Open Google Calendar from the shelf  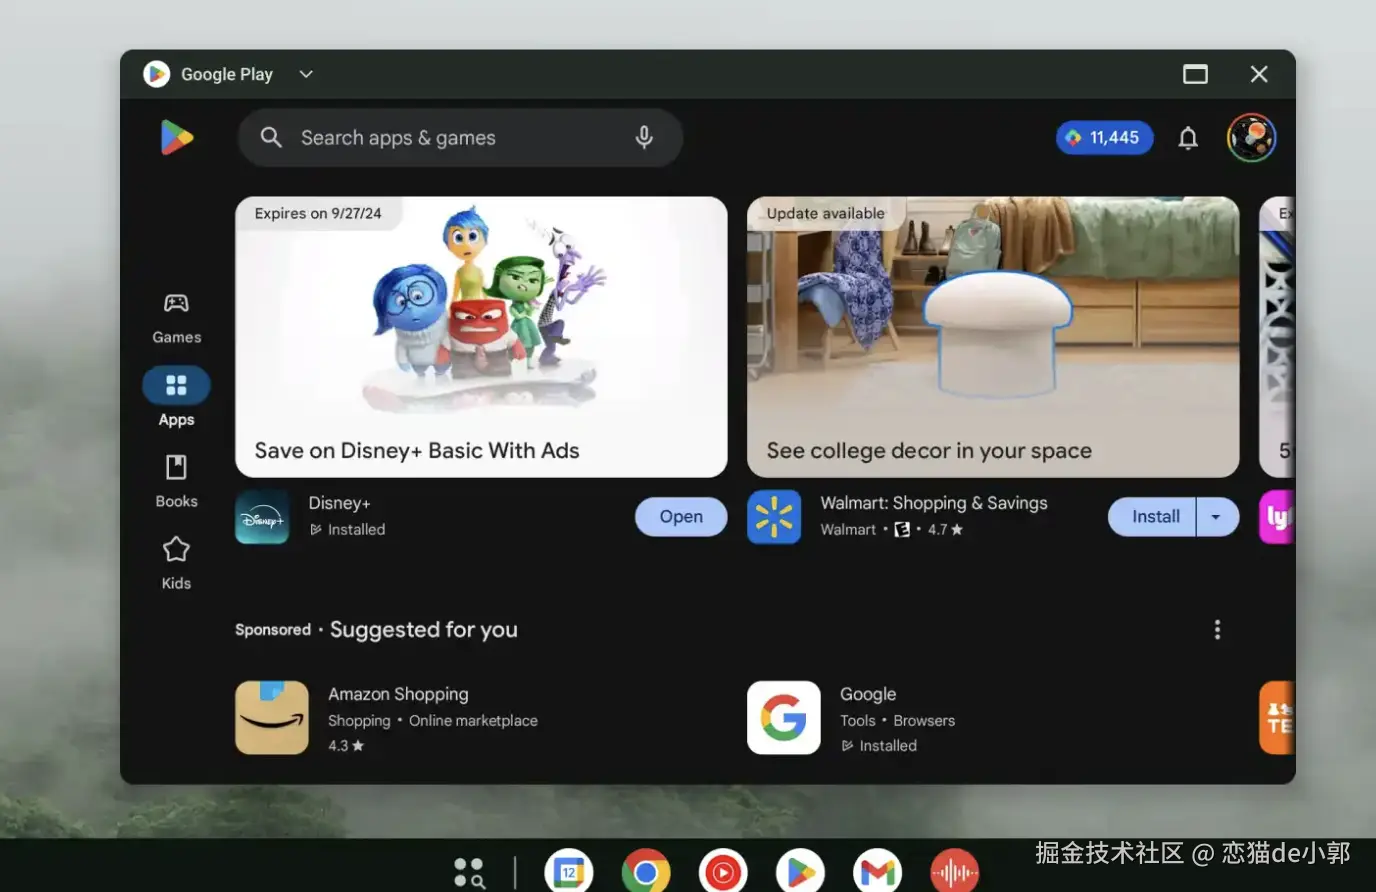click(x=568, y=872)
